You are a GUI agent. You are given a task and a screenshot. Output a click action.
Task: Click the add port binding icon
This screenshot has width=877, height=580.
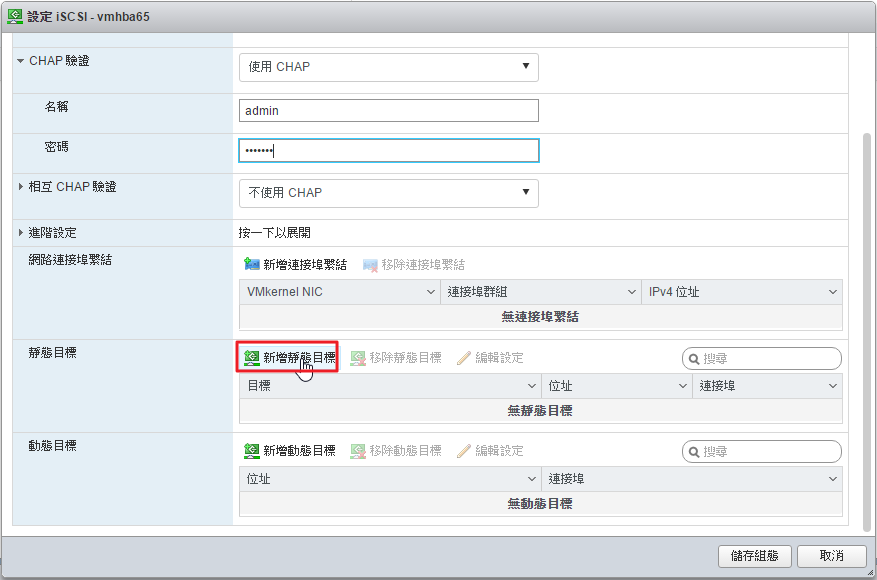click(x=252, y=265)
